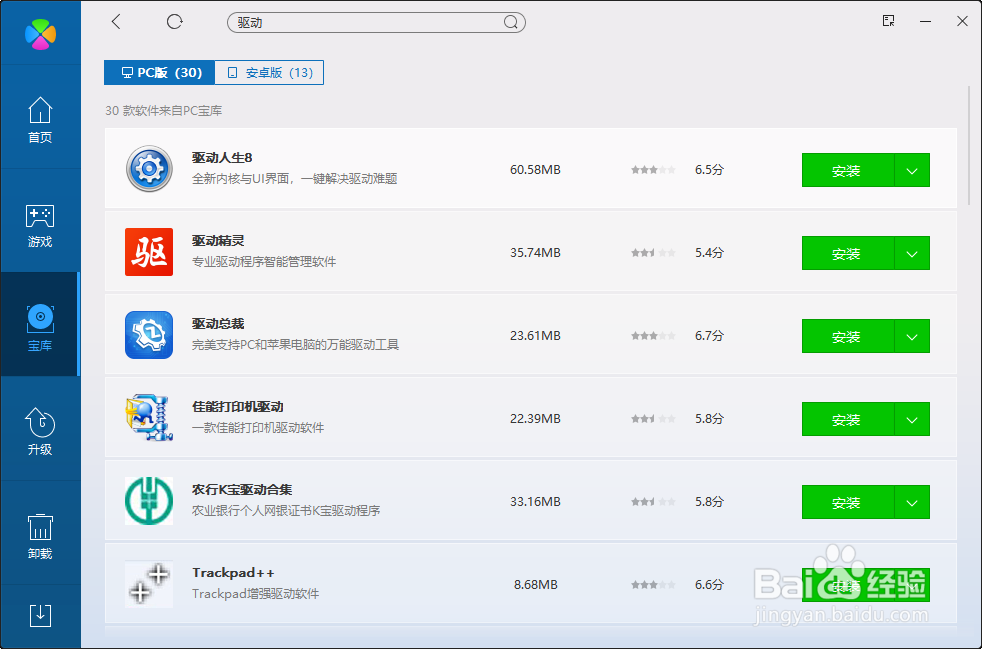Click description 农业银行个人网银证书K宝驱动程序

(x=286, y=511)
